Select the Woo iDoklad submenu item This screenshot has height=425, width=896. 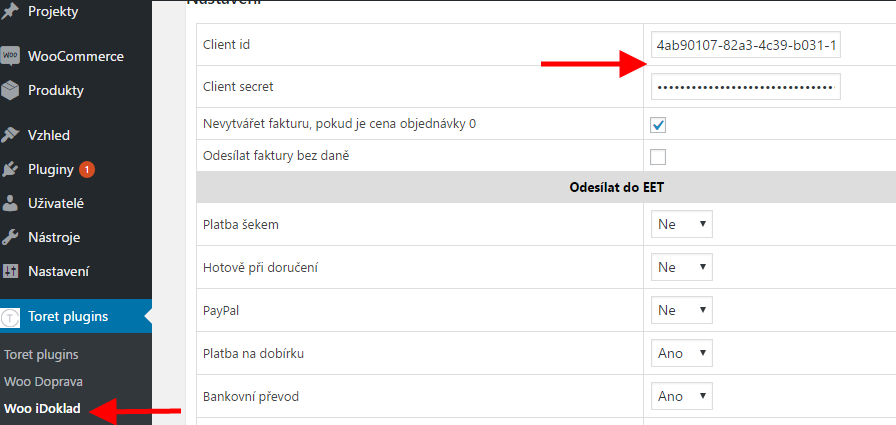click(x=42, y=409)
